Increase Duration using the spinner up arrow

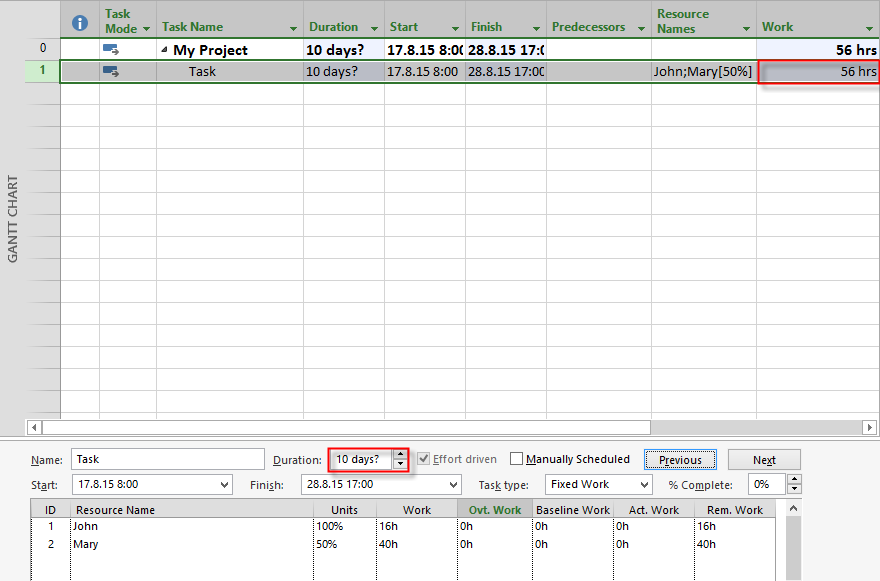[401, 454]
